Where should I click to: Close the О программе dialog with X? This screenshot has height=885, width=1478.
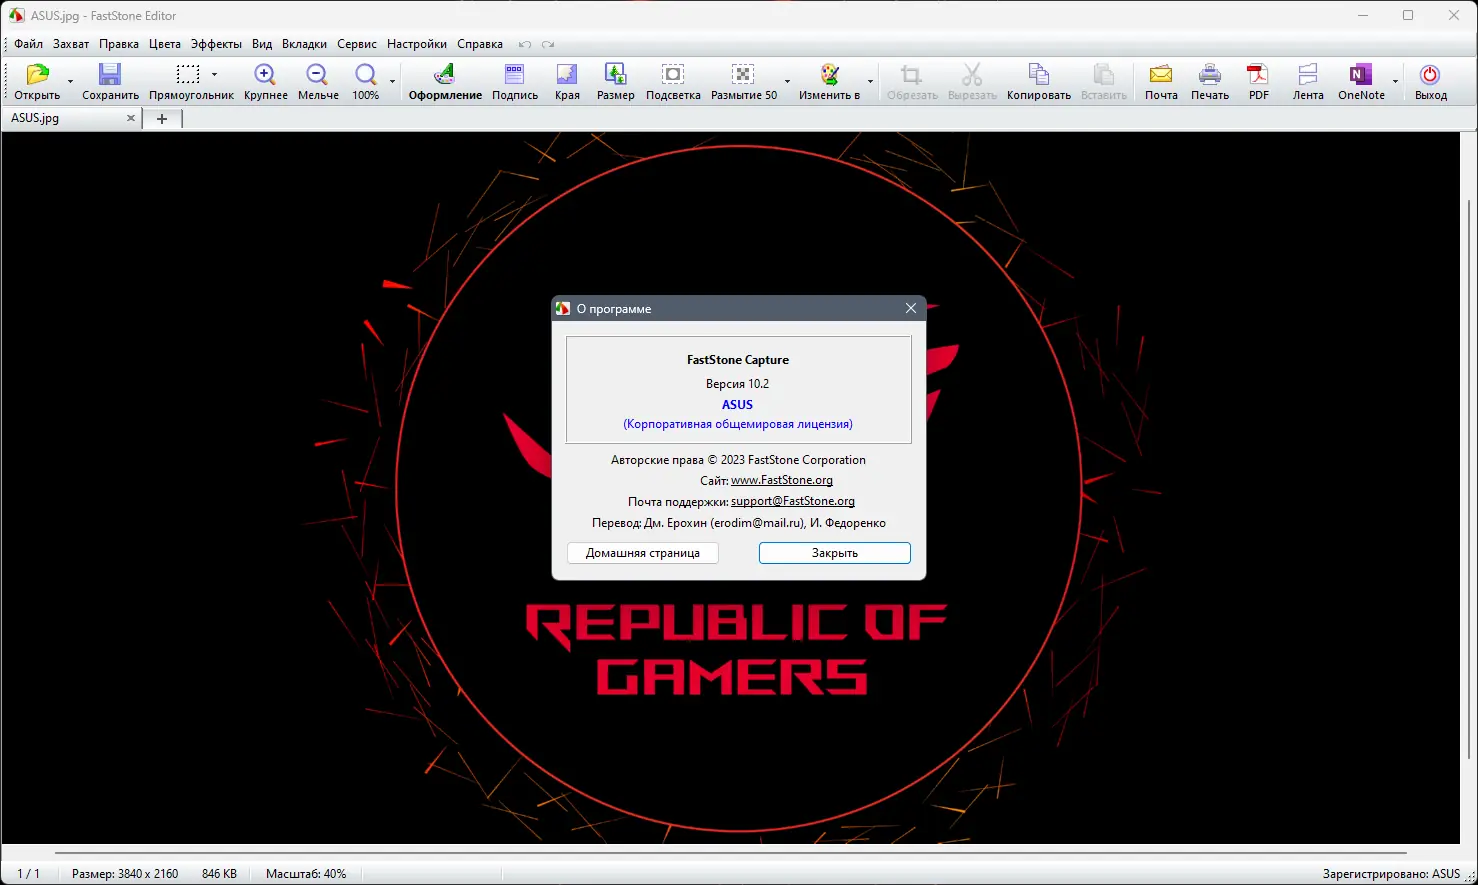pyautogui.click(x=911, y=308)
